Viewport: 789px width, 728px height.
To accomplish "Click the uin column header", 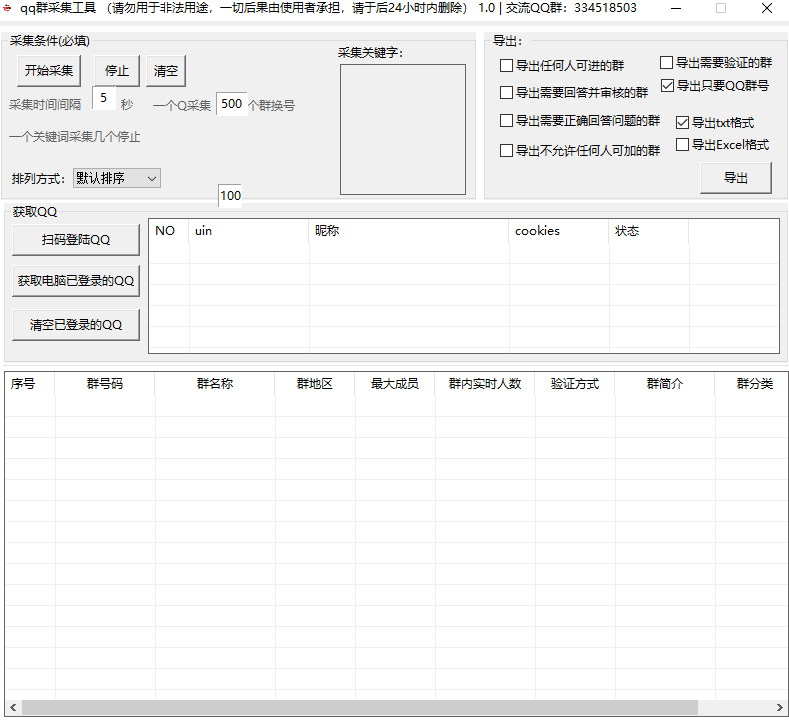I will pyautogui.click(x=249, y=231).
